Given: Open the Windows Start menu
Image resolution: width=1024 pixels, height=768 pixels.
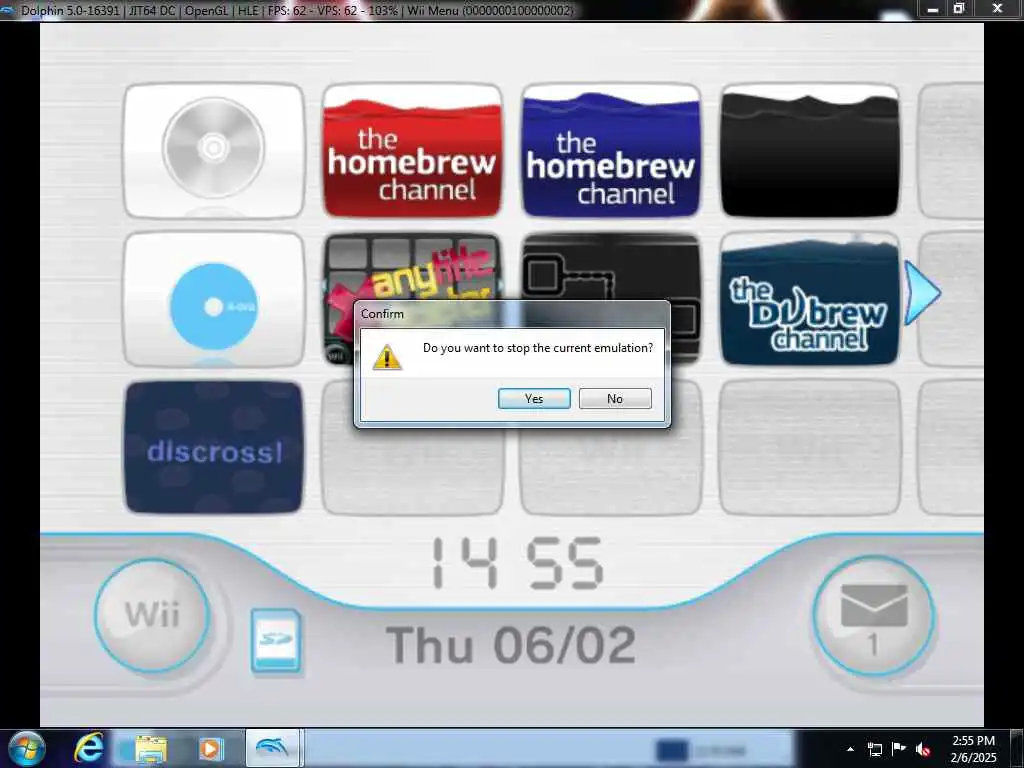Looking at the screenshot, I should (x=26, y=748).
